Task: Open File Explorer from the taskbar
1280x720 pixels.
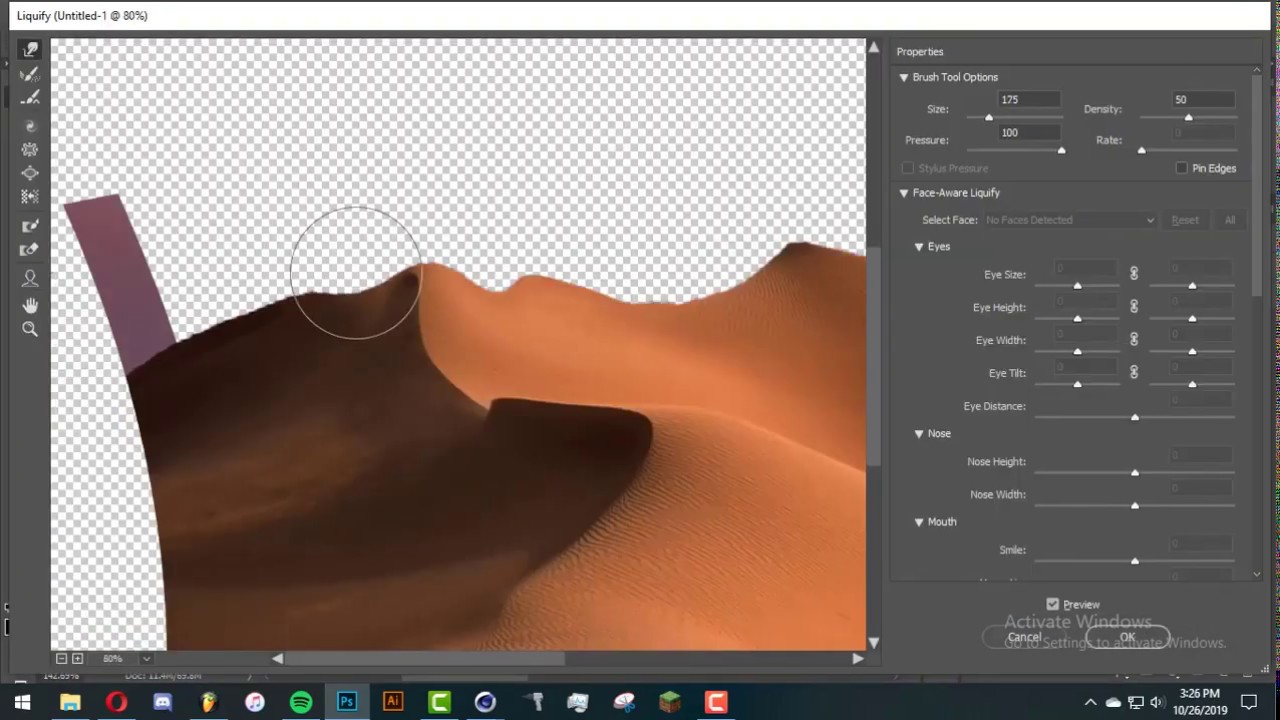Action: (x=70, y=702)
